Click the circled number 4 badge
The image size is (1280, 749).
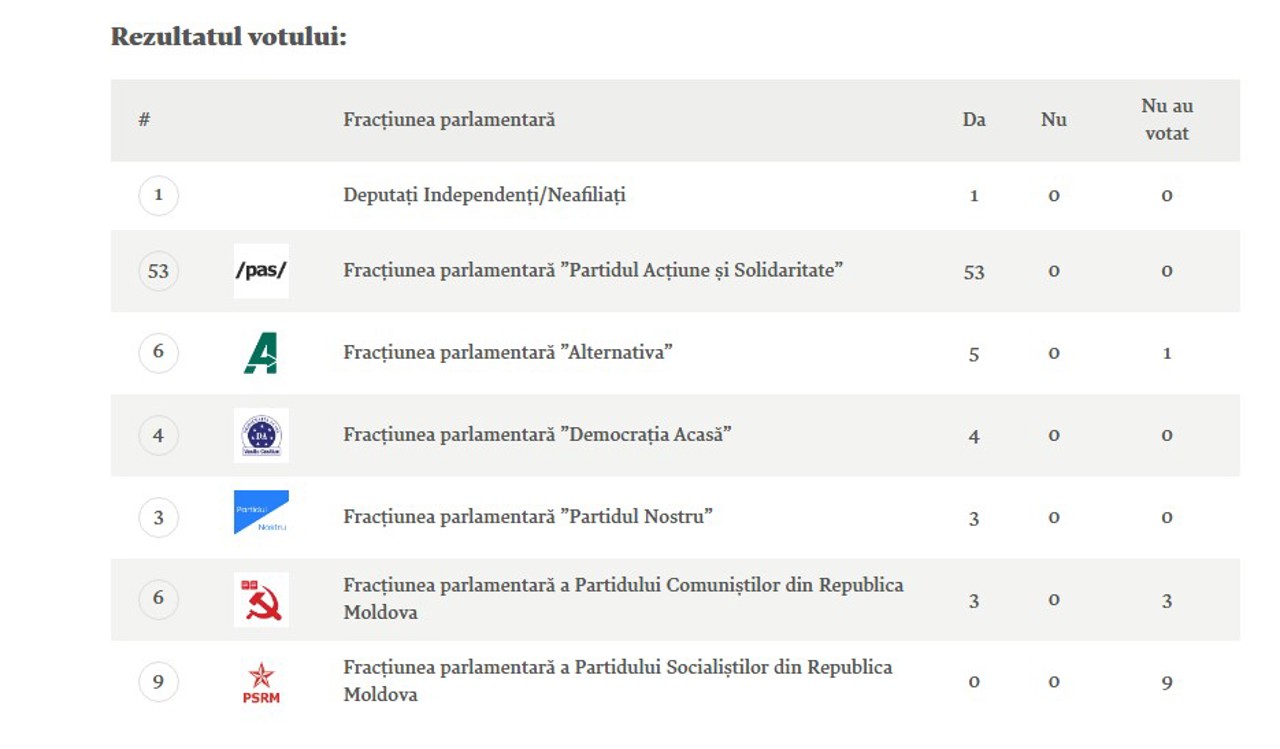point(158,435)
